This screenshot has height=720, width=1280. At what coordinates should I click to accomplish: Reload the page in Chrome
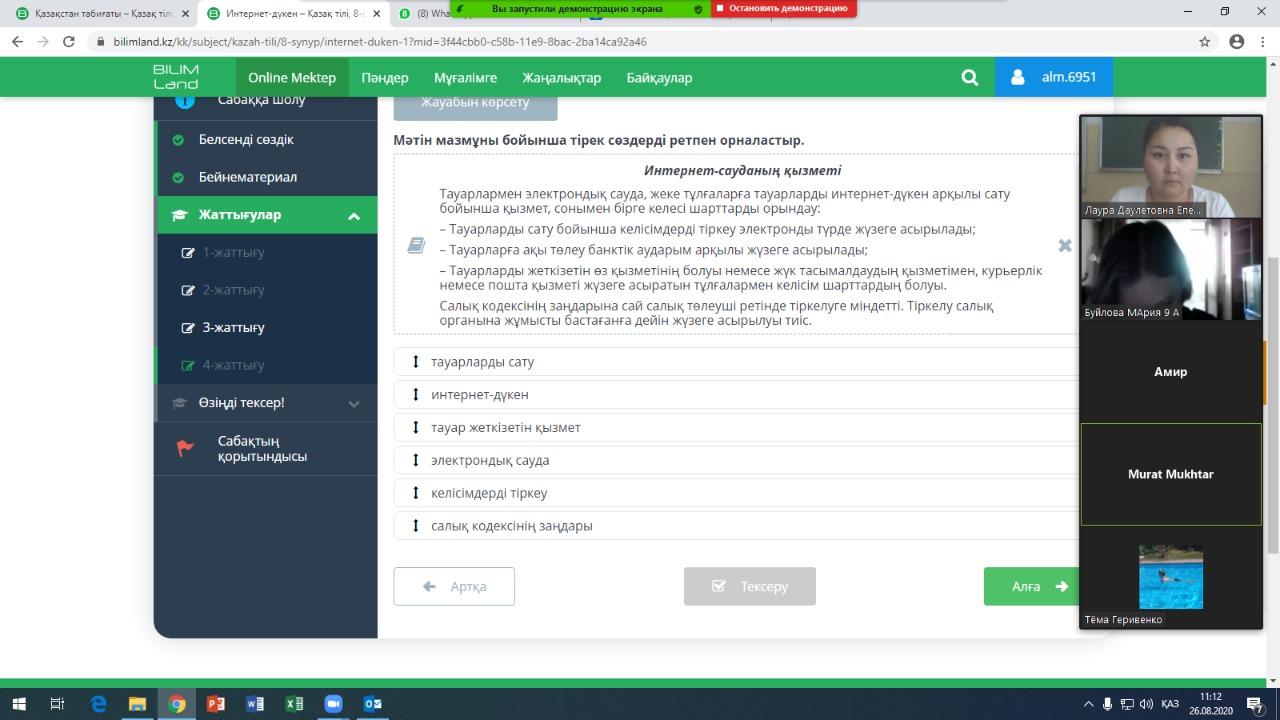pyautogui.click(x=69, y=42)
